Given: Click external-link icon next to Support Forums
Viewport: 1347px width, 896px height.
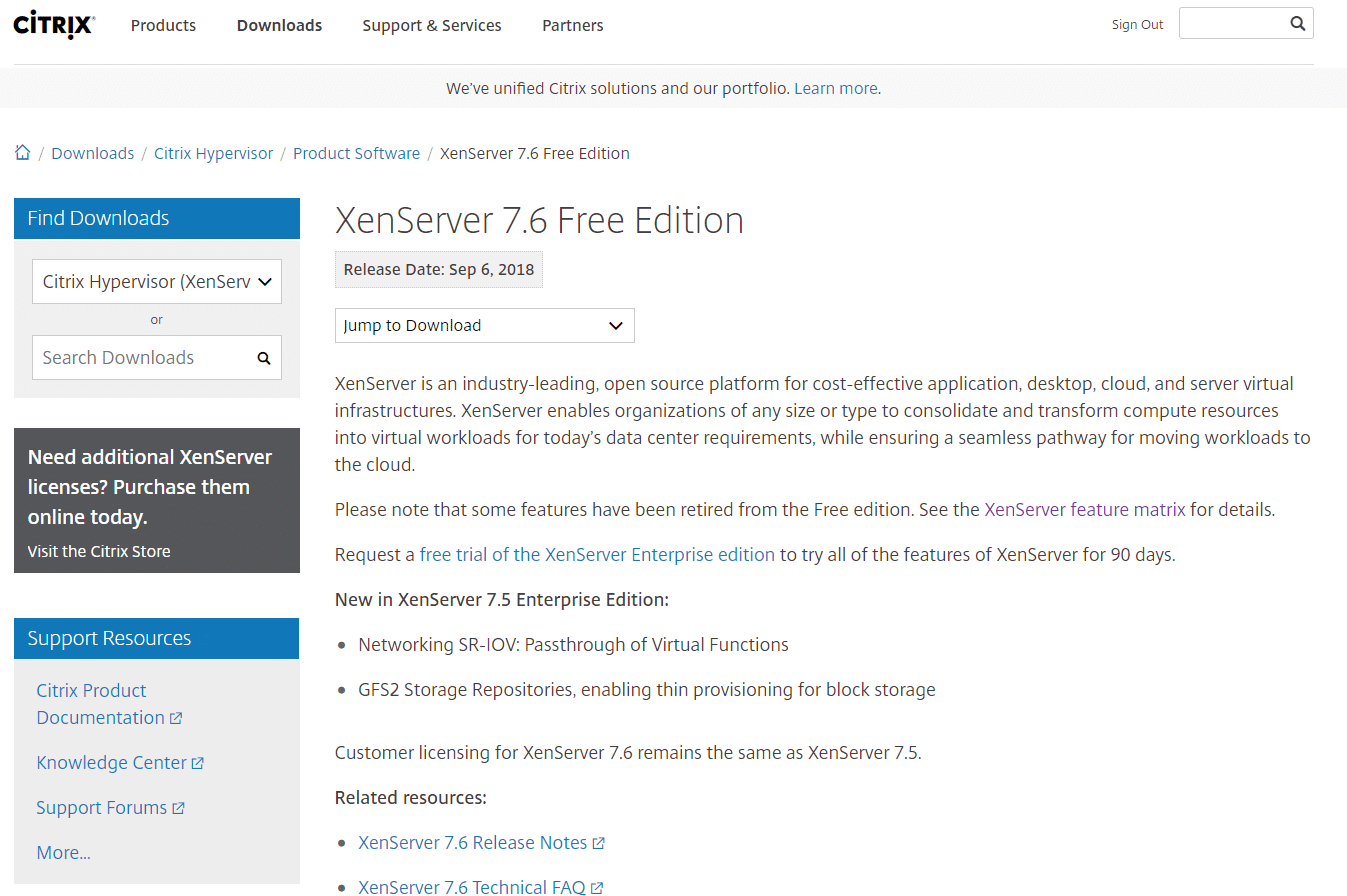Looking at the screenshot, I should click(x=178, y=808).
